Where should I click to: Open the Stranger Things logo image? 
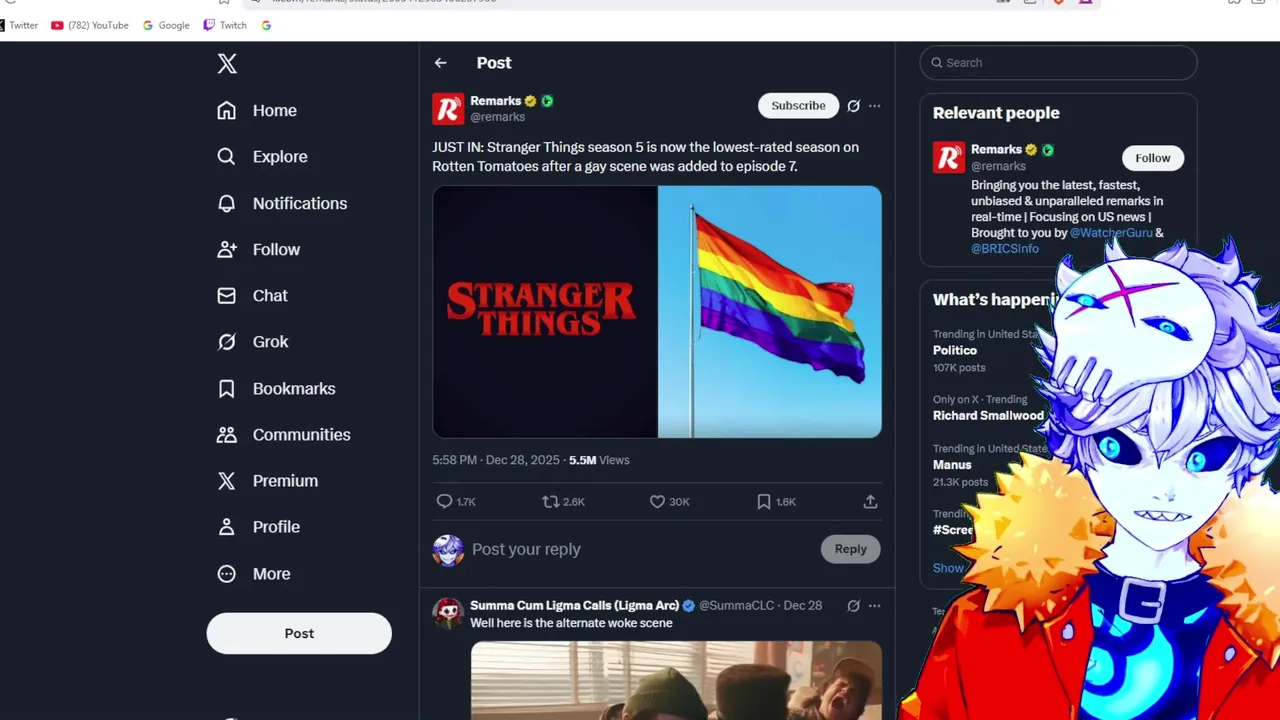click(x=544, y=312)
